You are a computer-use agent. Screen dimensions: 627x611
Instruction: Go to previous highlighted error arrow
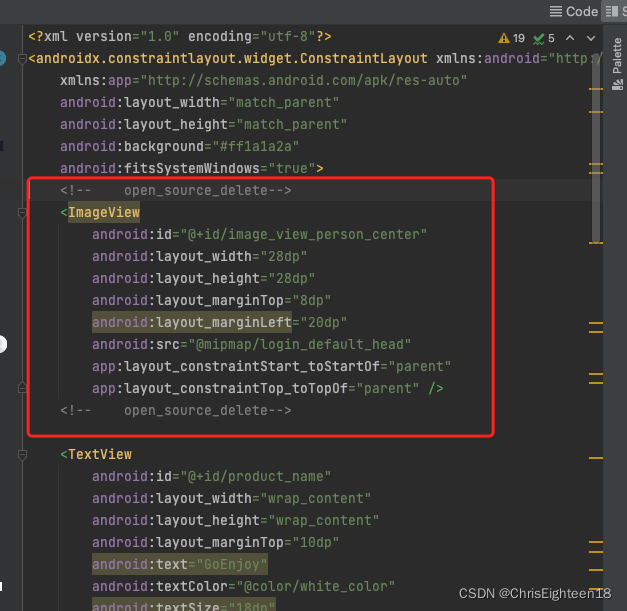click(570, 38)
